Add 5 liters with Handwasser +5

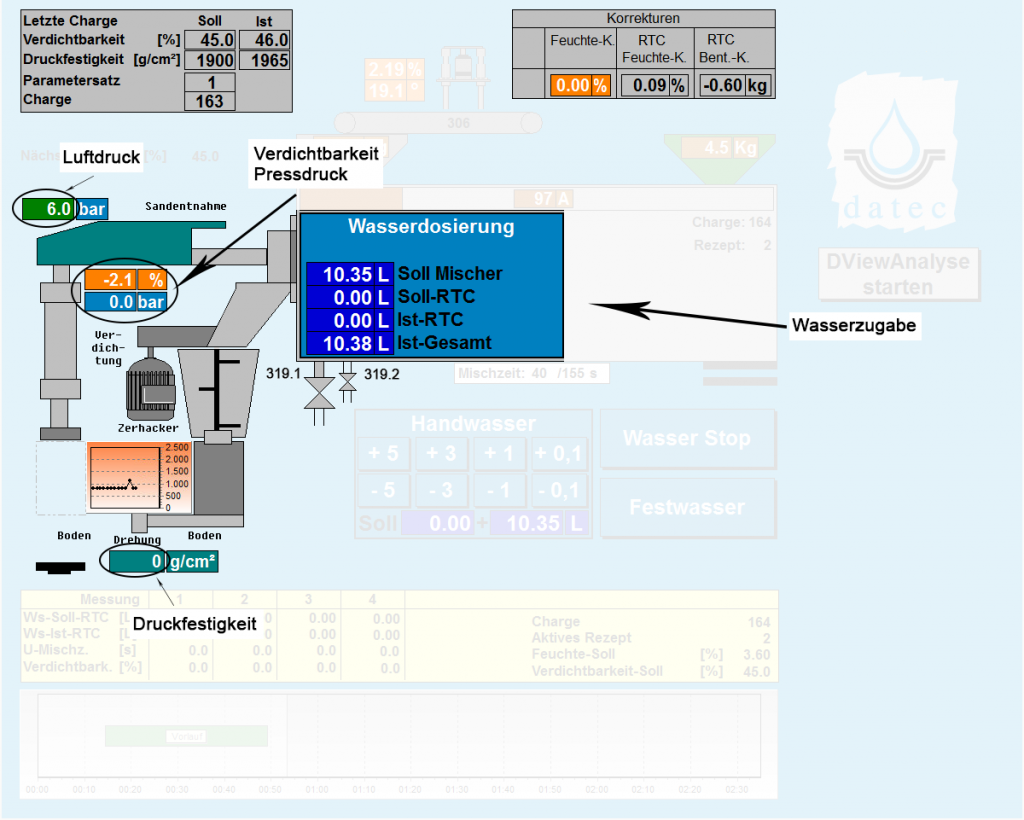(x=383, y=453)
